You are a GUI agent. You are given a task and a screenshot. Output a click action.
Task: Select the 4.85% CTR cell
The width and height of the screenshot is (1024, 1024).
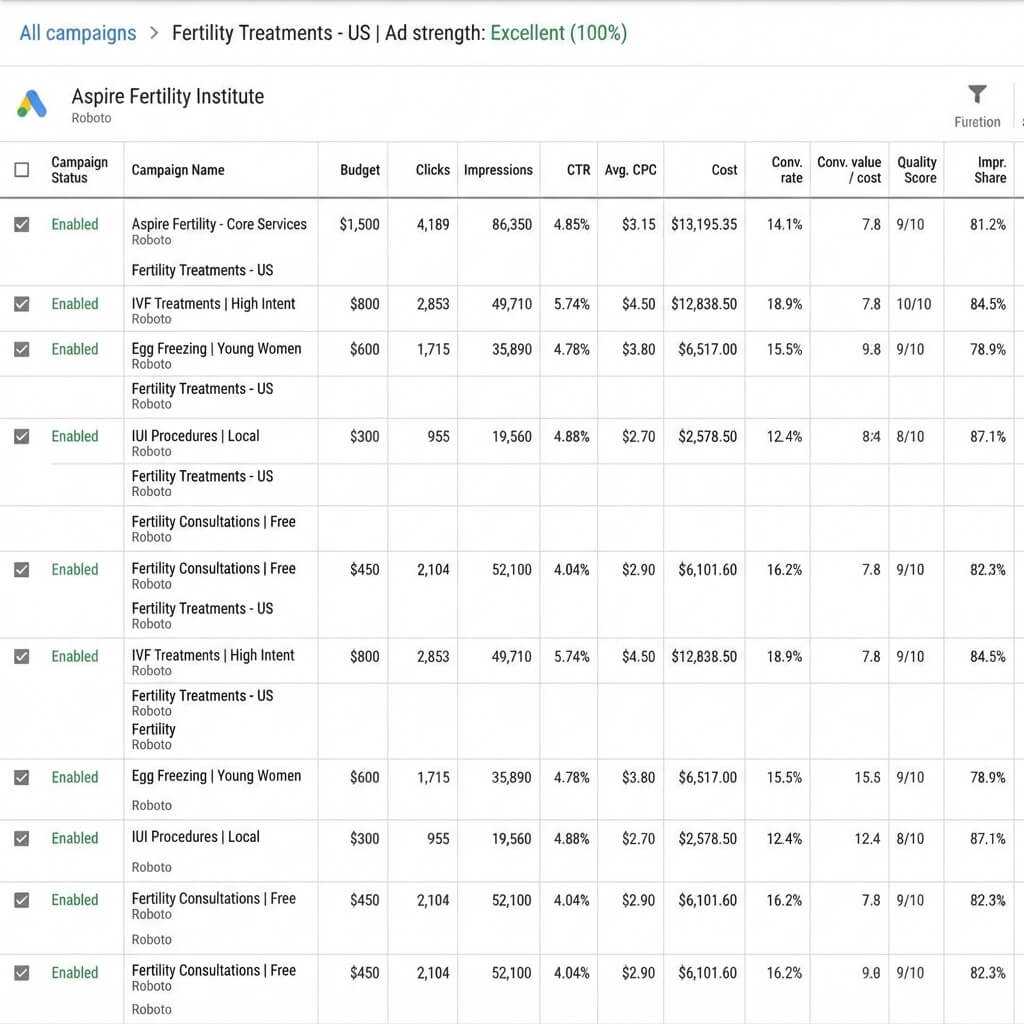click(x=571, y=225)
